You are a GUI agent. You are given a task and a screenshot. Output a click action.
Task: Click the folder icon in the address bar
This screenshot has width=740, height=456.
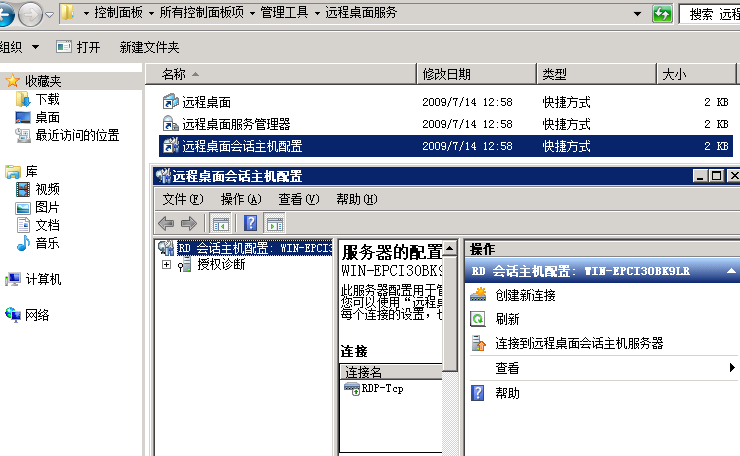pyautogui.click(x=68, y=13)
